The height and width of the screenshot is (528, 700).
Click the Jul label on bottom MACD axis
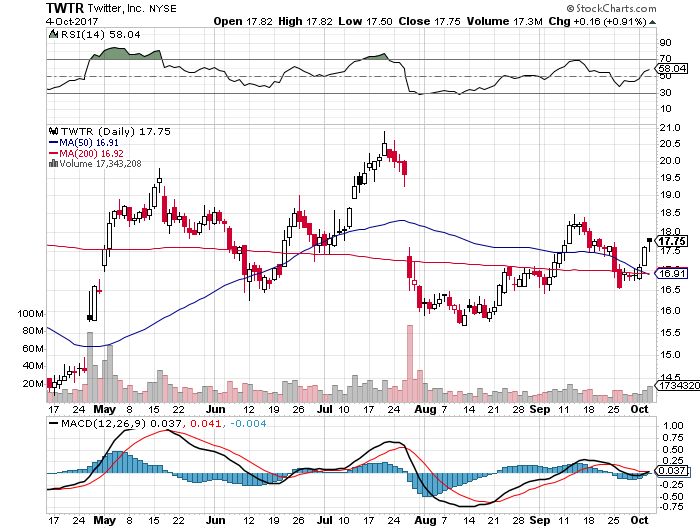coord(327,521)
